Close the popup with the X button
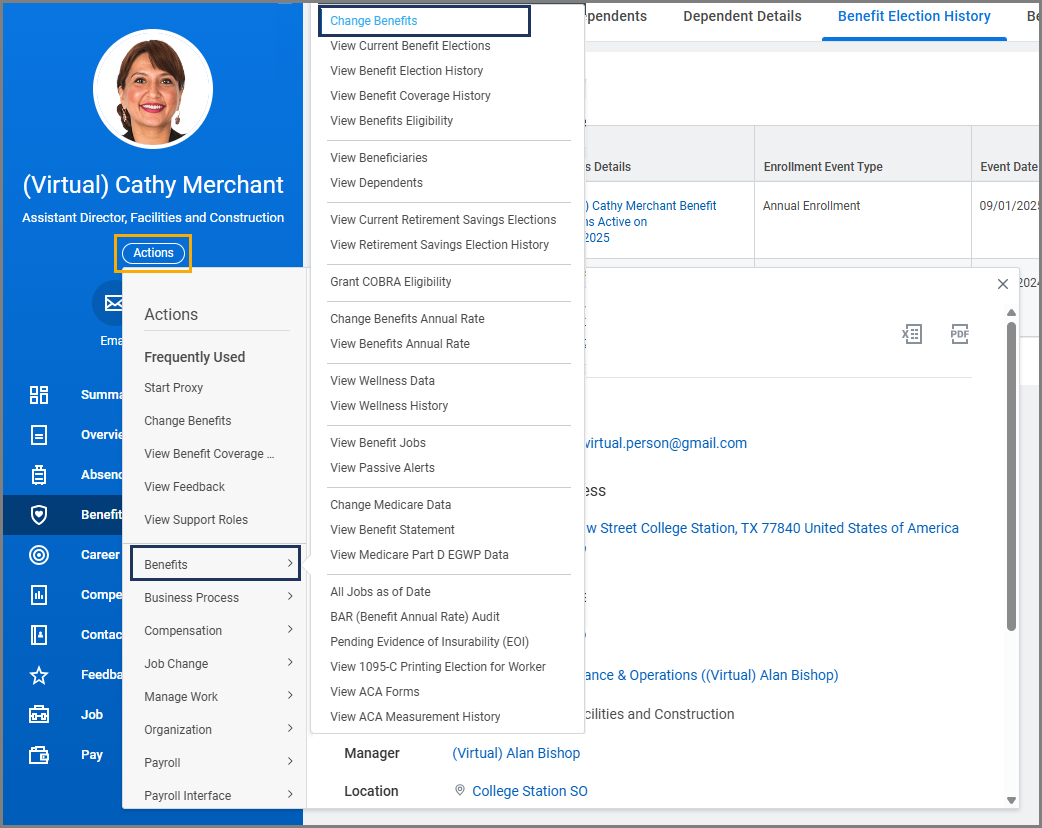Image resolution: width=1042 pixels, height=828 pixels. 1003,284
